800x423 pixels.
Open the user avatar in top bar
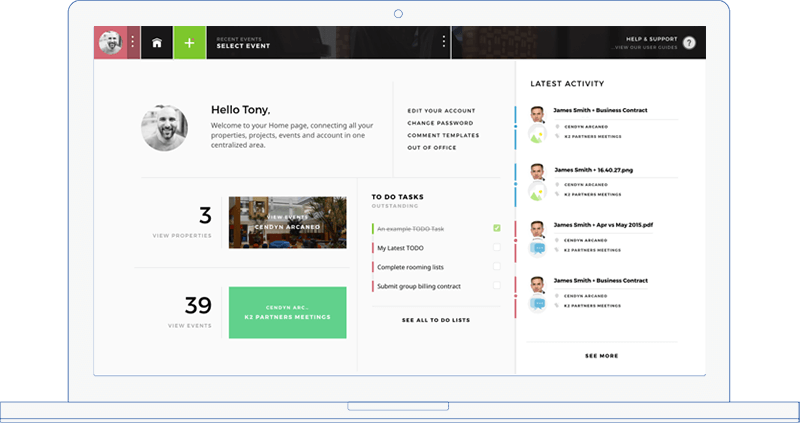pyautogui.click(x=110, y=42)
